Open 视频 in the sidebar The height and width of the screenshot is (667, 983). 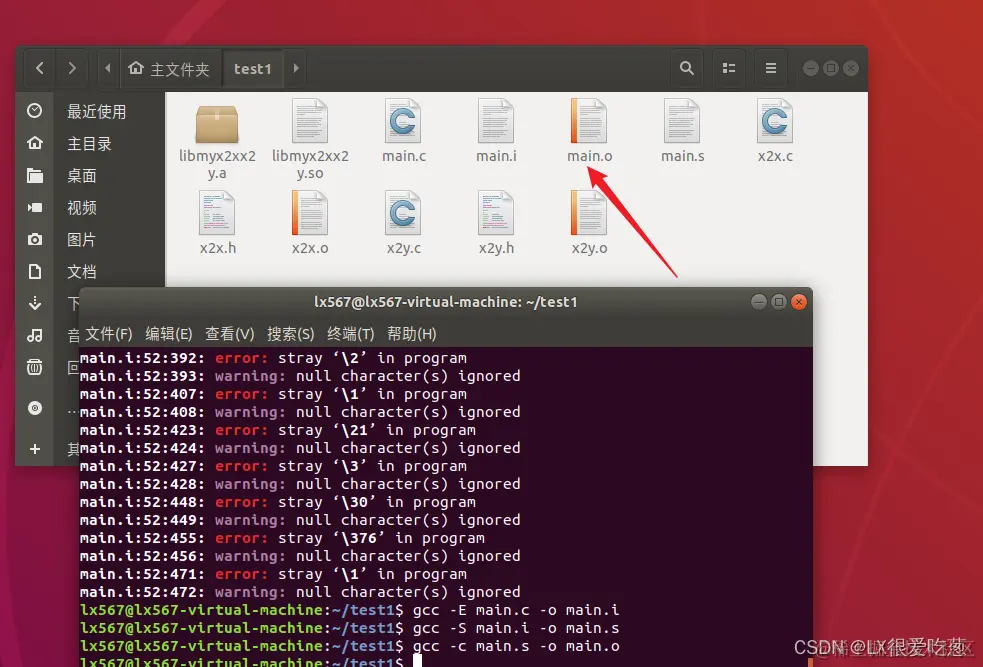click(81, 207)
